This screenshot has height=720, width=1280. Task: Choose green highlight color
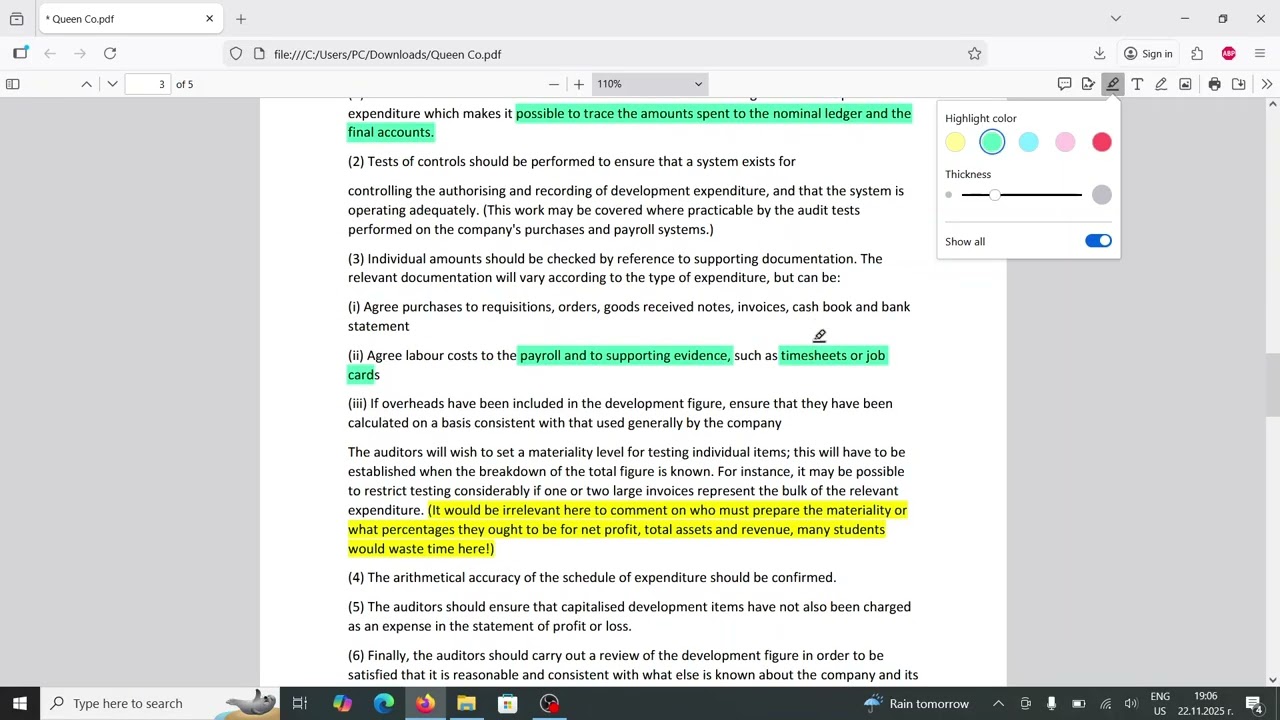pyautogui.click(x=992, y=142)
